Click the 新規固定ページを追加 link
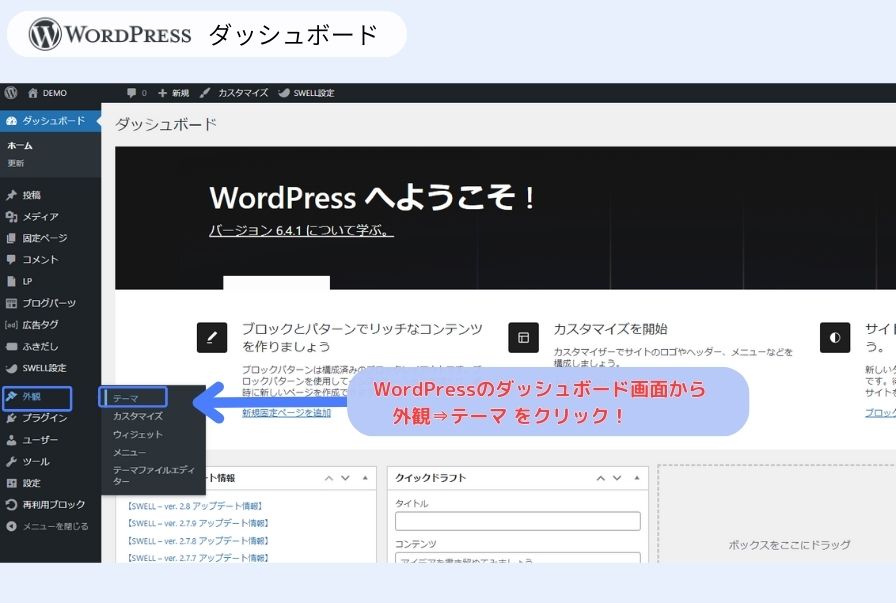This screenshot has width=896, height=603. pos(286,413)
